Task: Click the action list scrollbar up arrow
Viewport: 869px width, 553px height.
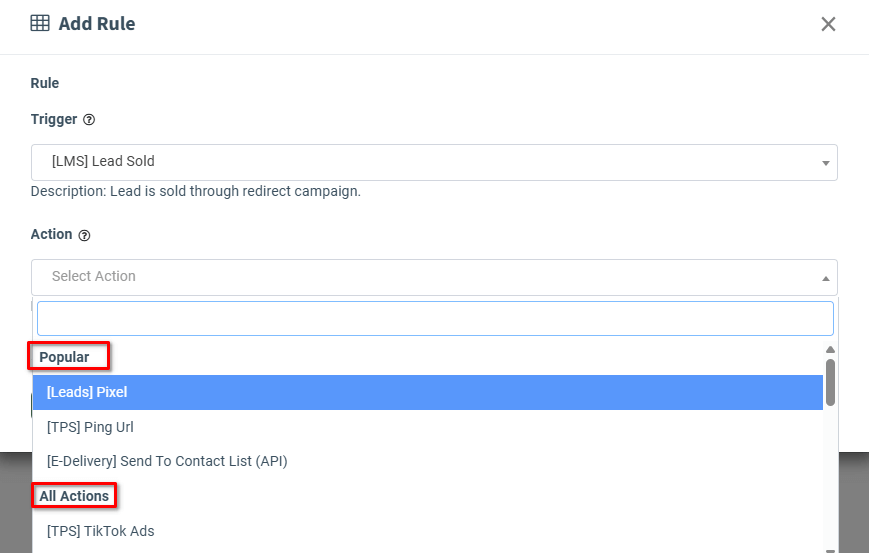Action: 830,349
